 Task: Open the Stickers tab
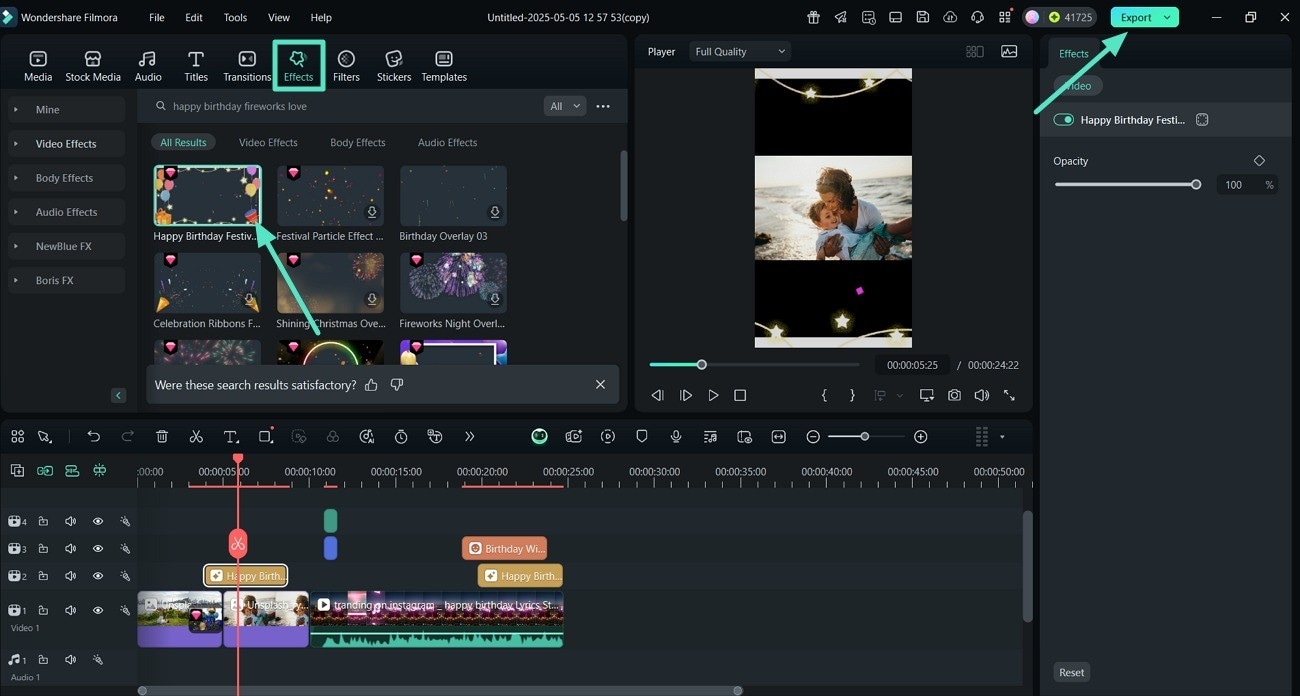394,66
